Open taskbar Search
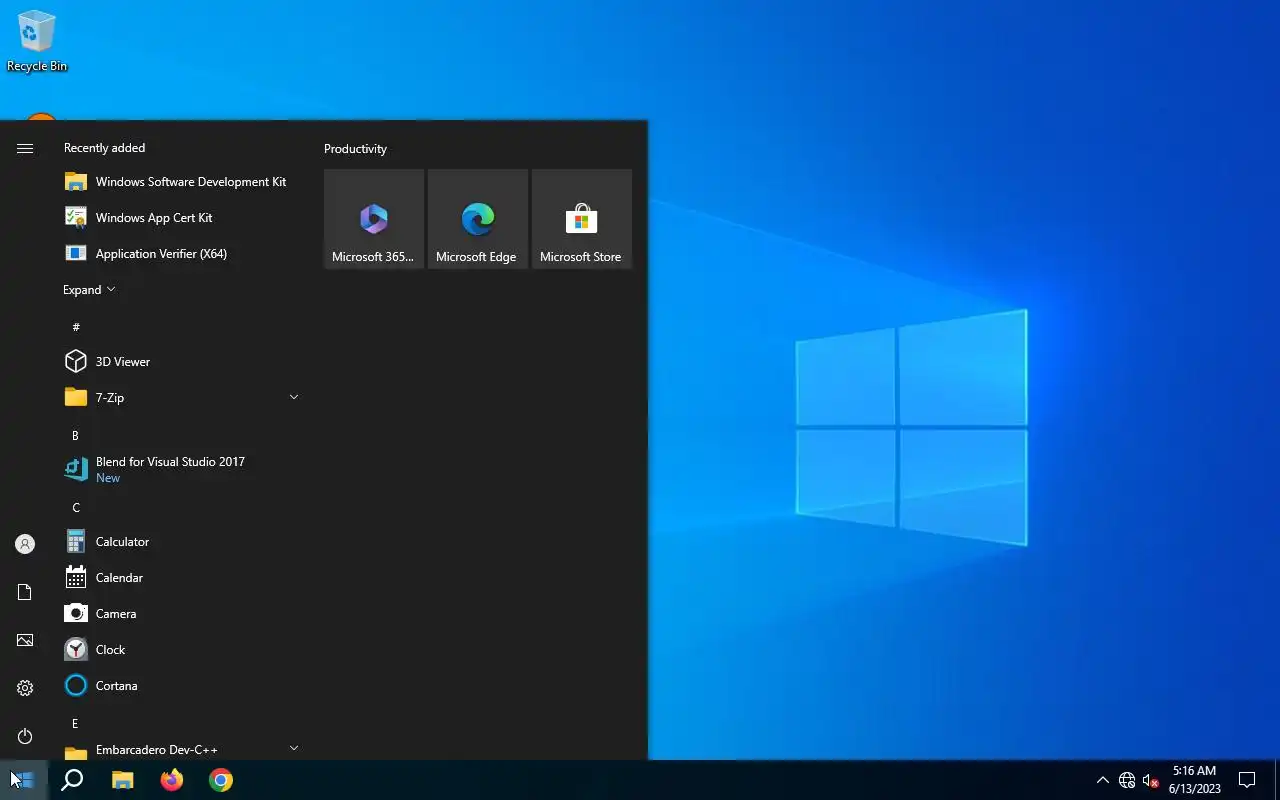 (x=72, y=780)
